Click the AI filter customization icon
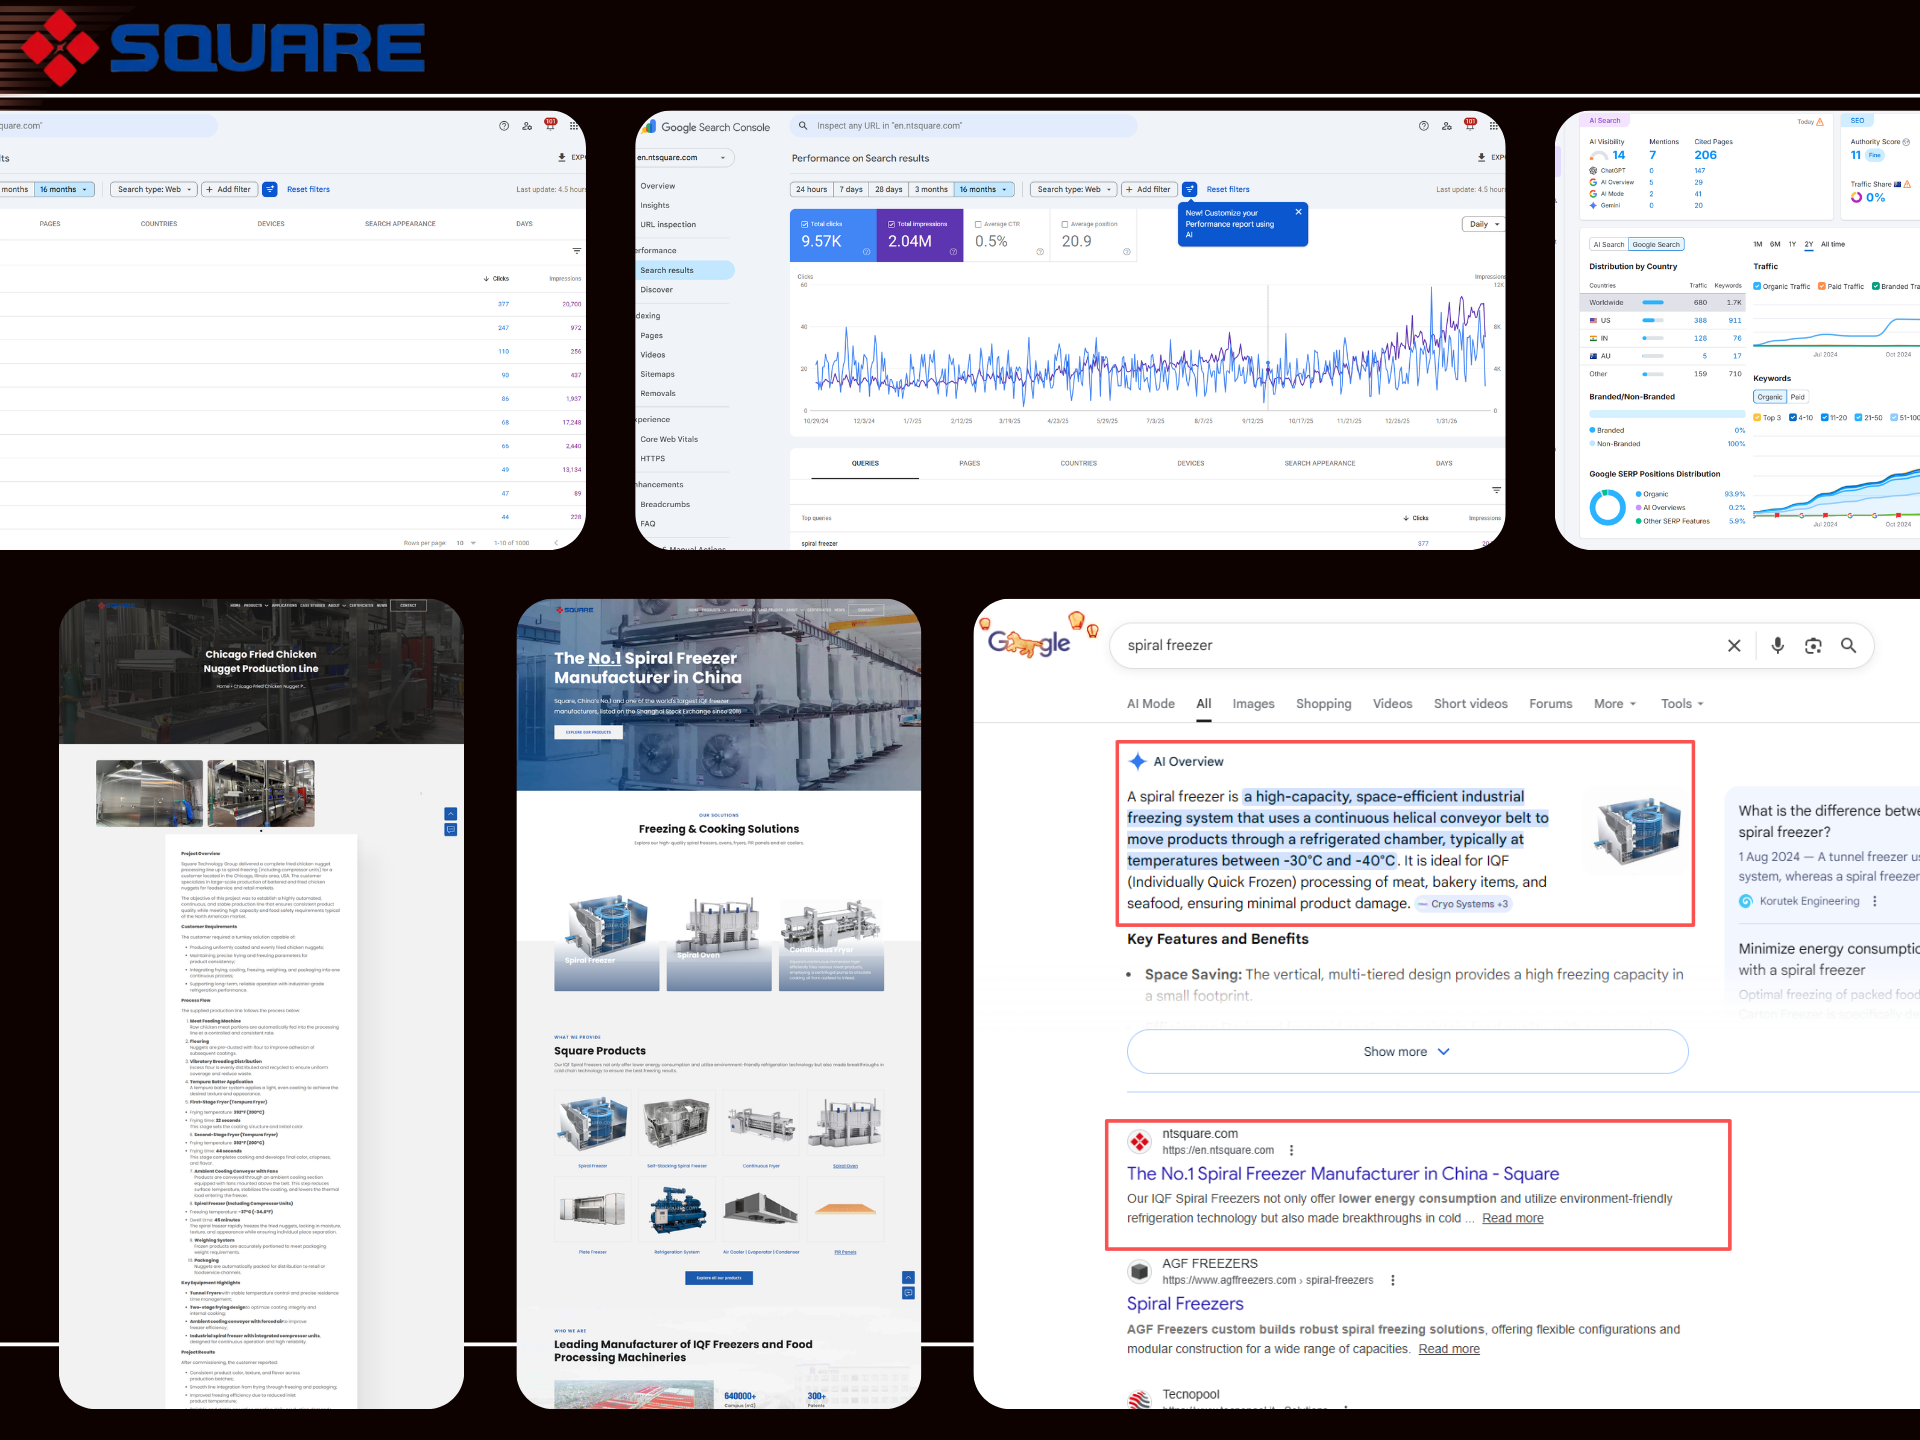 pos(1189,189)
